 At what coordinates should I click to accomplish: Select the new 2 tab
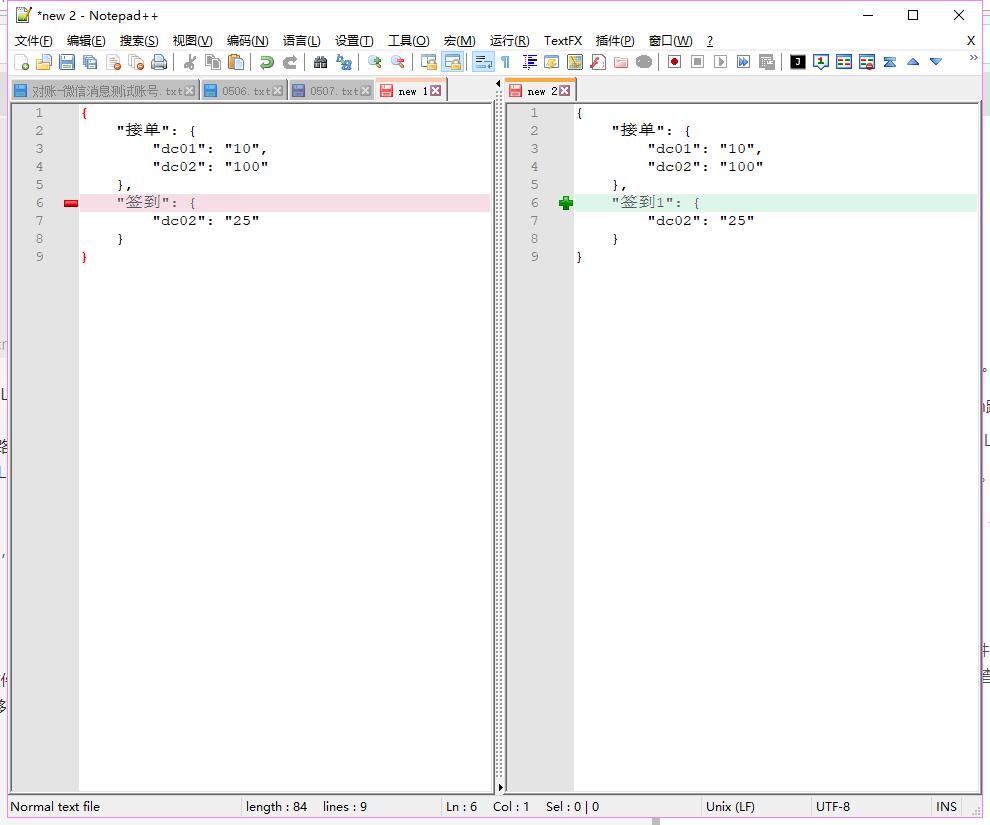[x=540, y=89]
